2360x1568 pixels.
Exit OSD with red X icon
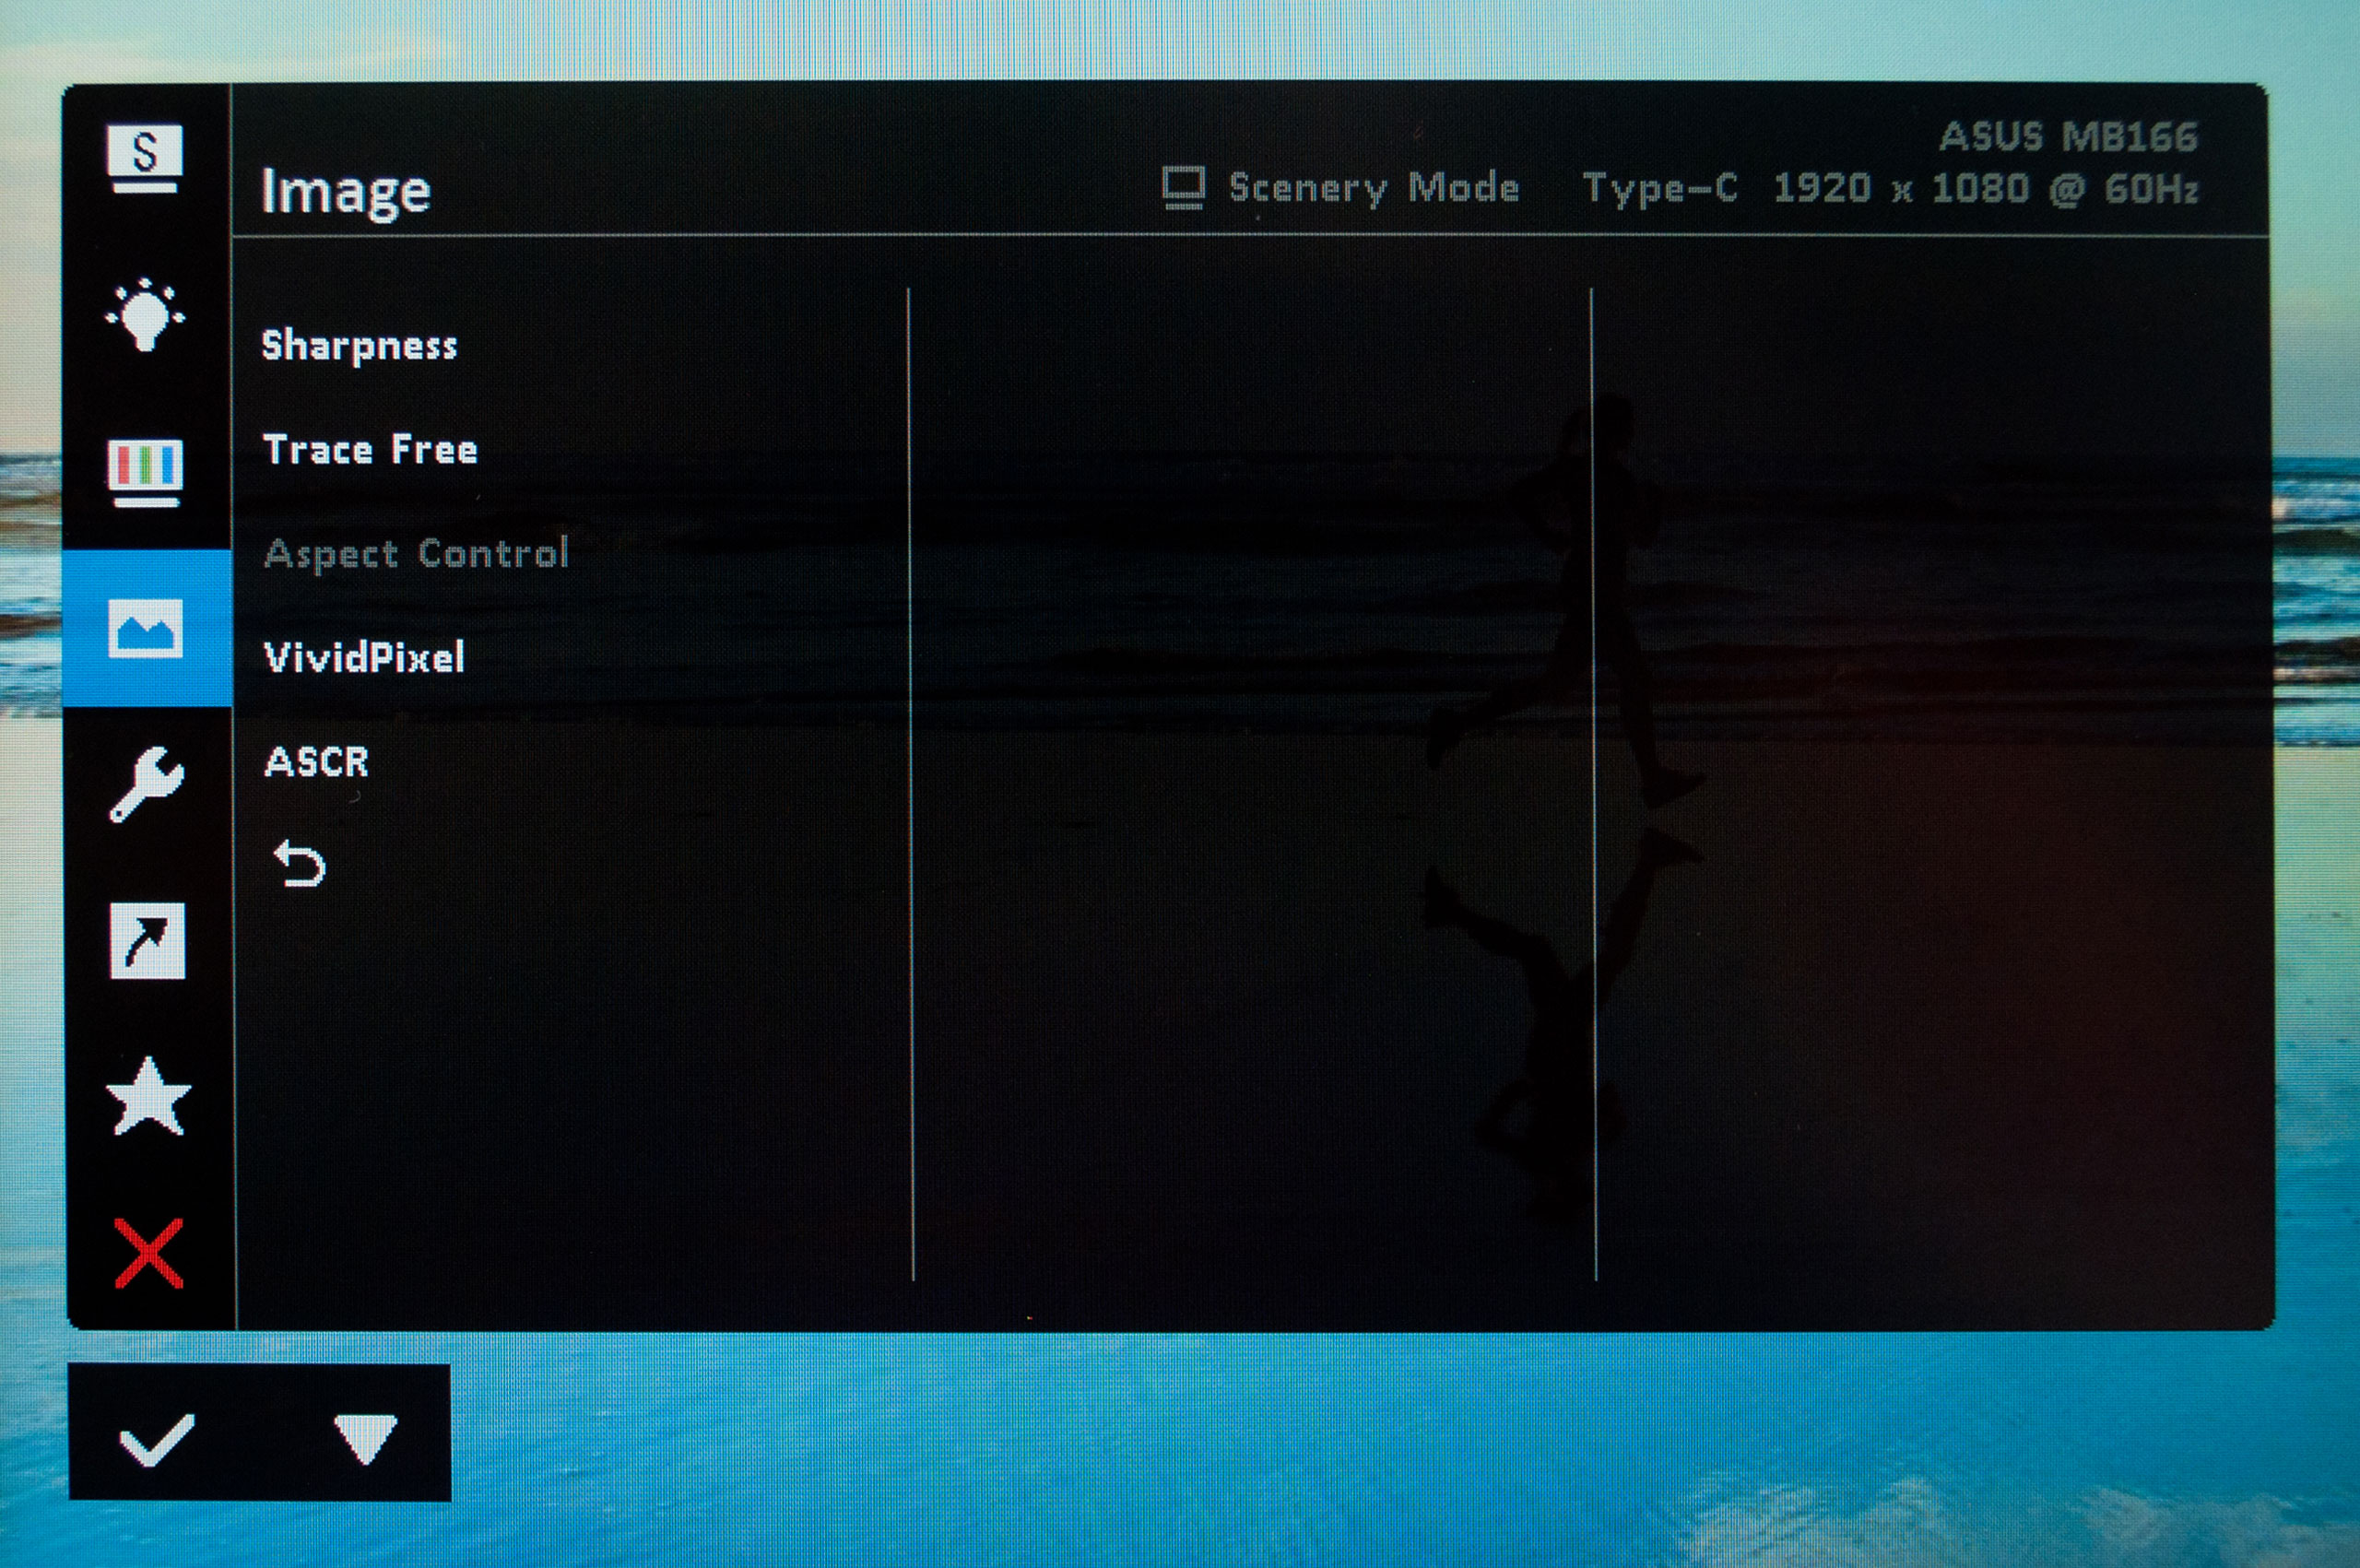click(149, 1253)
